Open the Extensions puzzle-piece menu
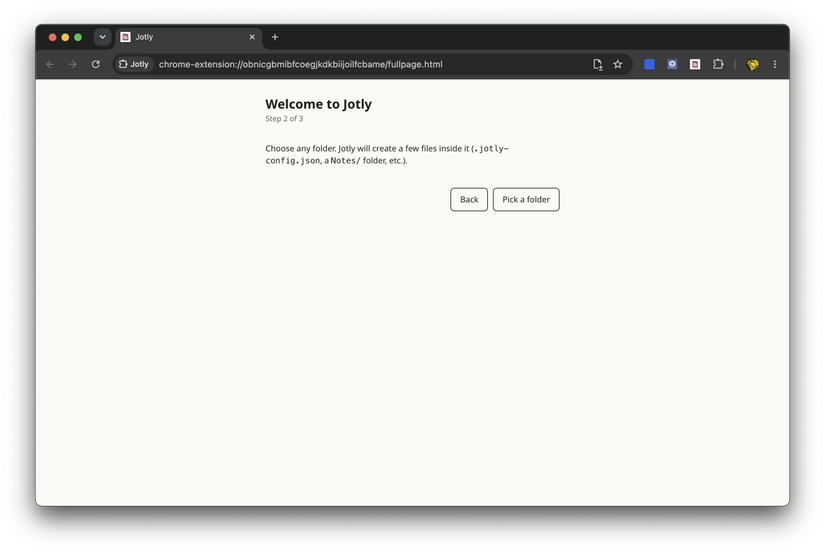This screenshot has width=825, height=553. click(x=718, y=64)
